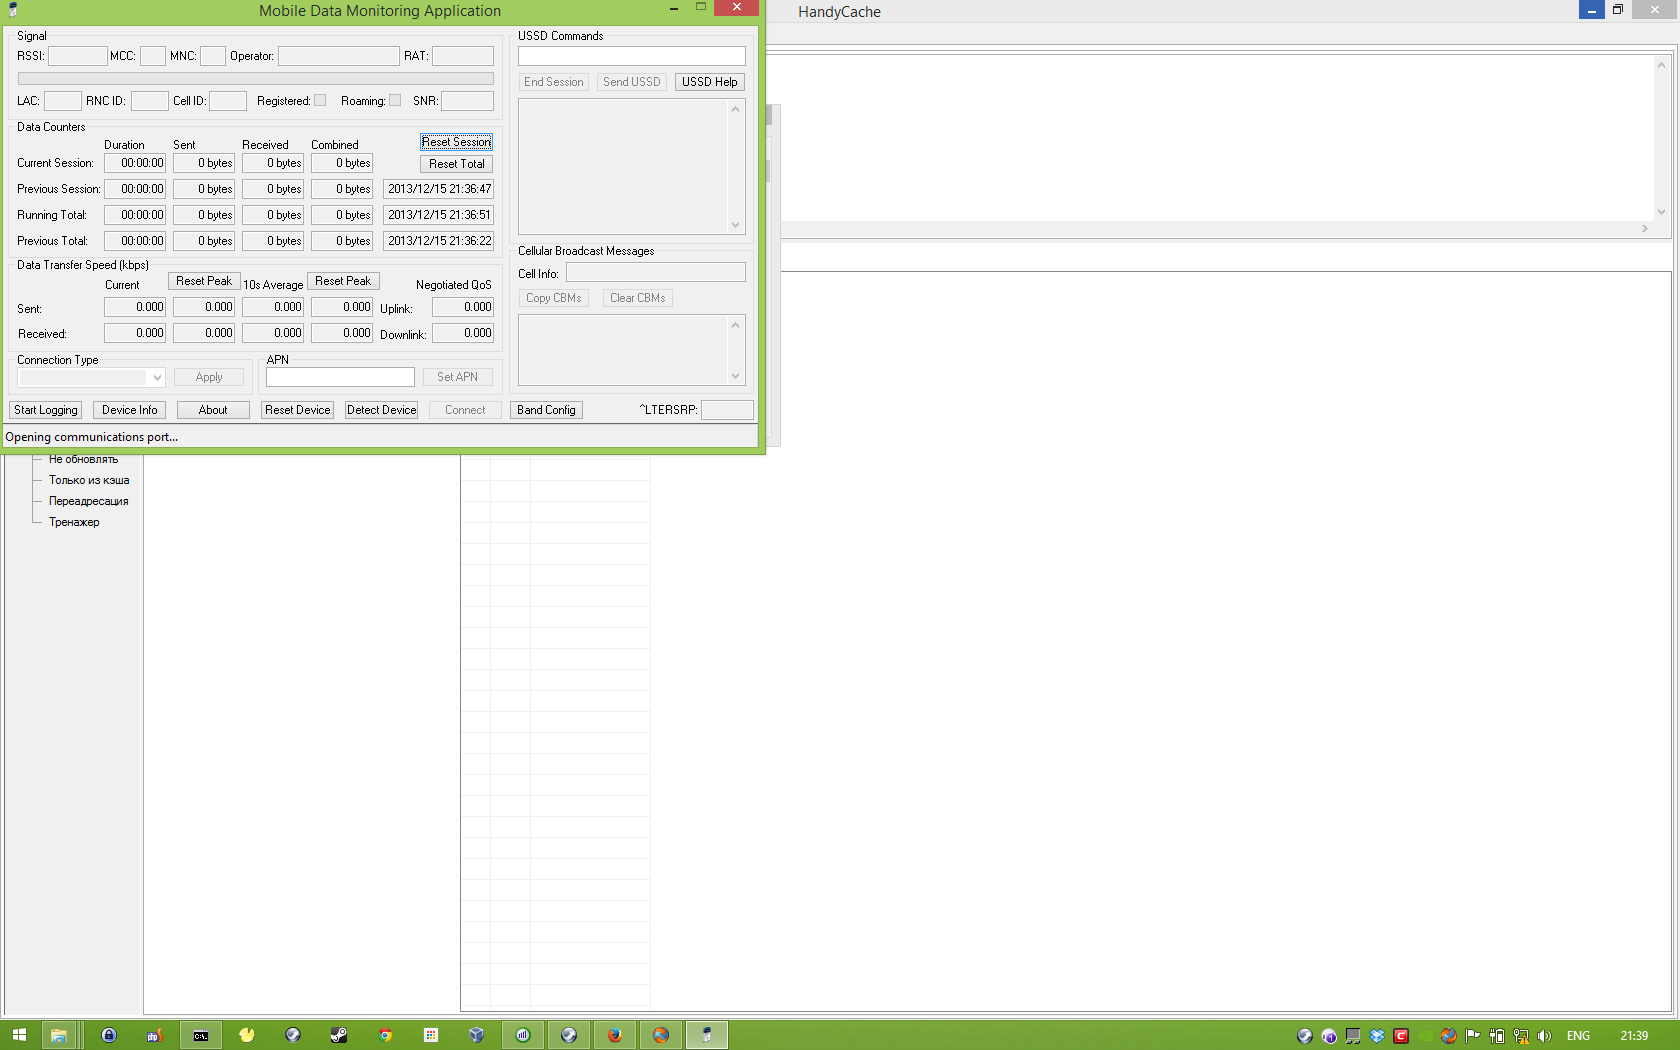Click the VirtualBox cube taskbar icon
Screen dimensions: 1680x1050
coord(477,1035)
